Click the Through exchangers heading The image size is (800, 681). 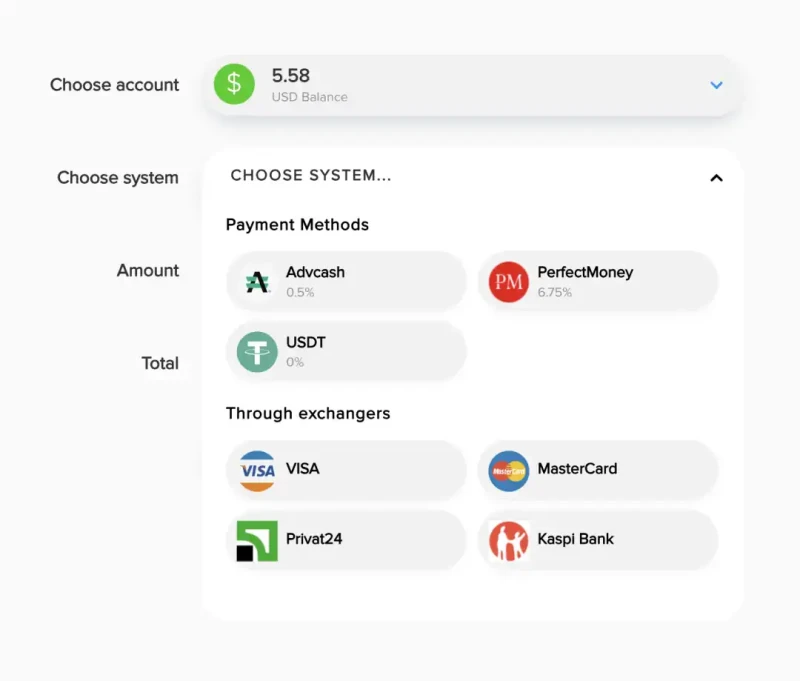coord(308,413)
